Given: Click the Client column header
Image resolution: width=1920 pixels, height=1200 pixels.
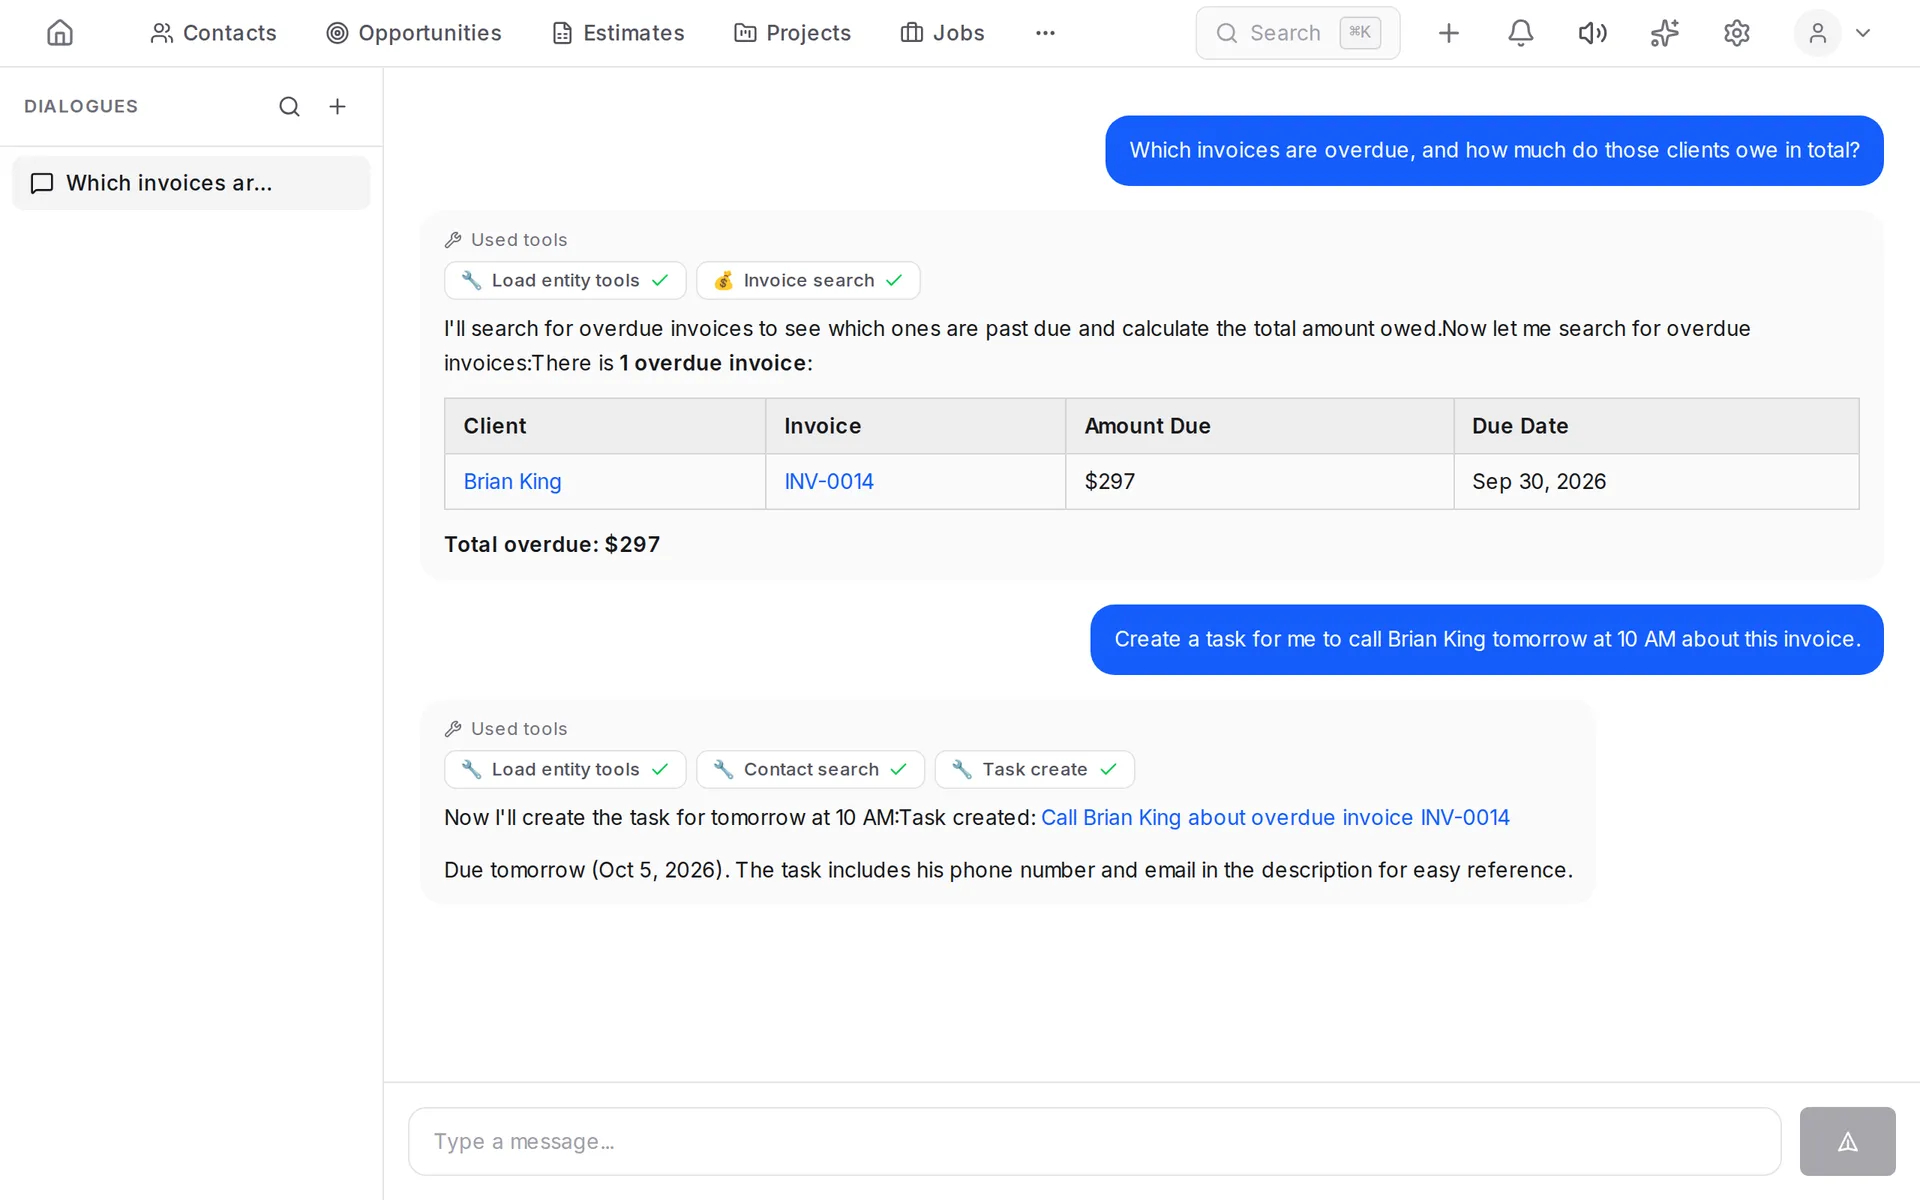Looking at the screenshot, I should pyautogui.click(x=605, y=426).
